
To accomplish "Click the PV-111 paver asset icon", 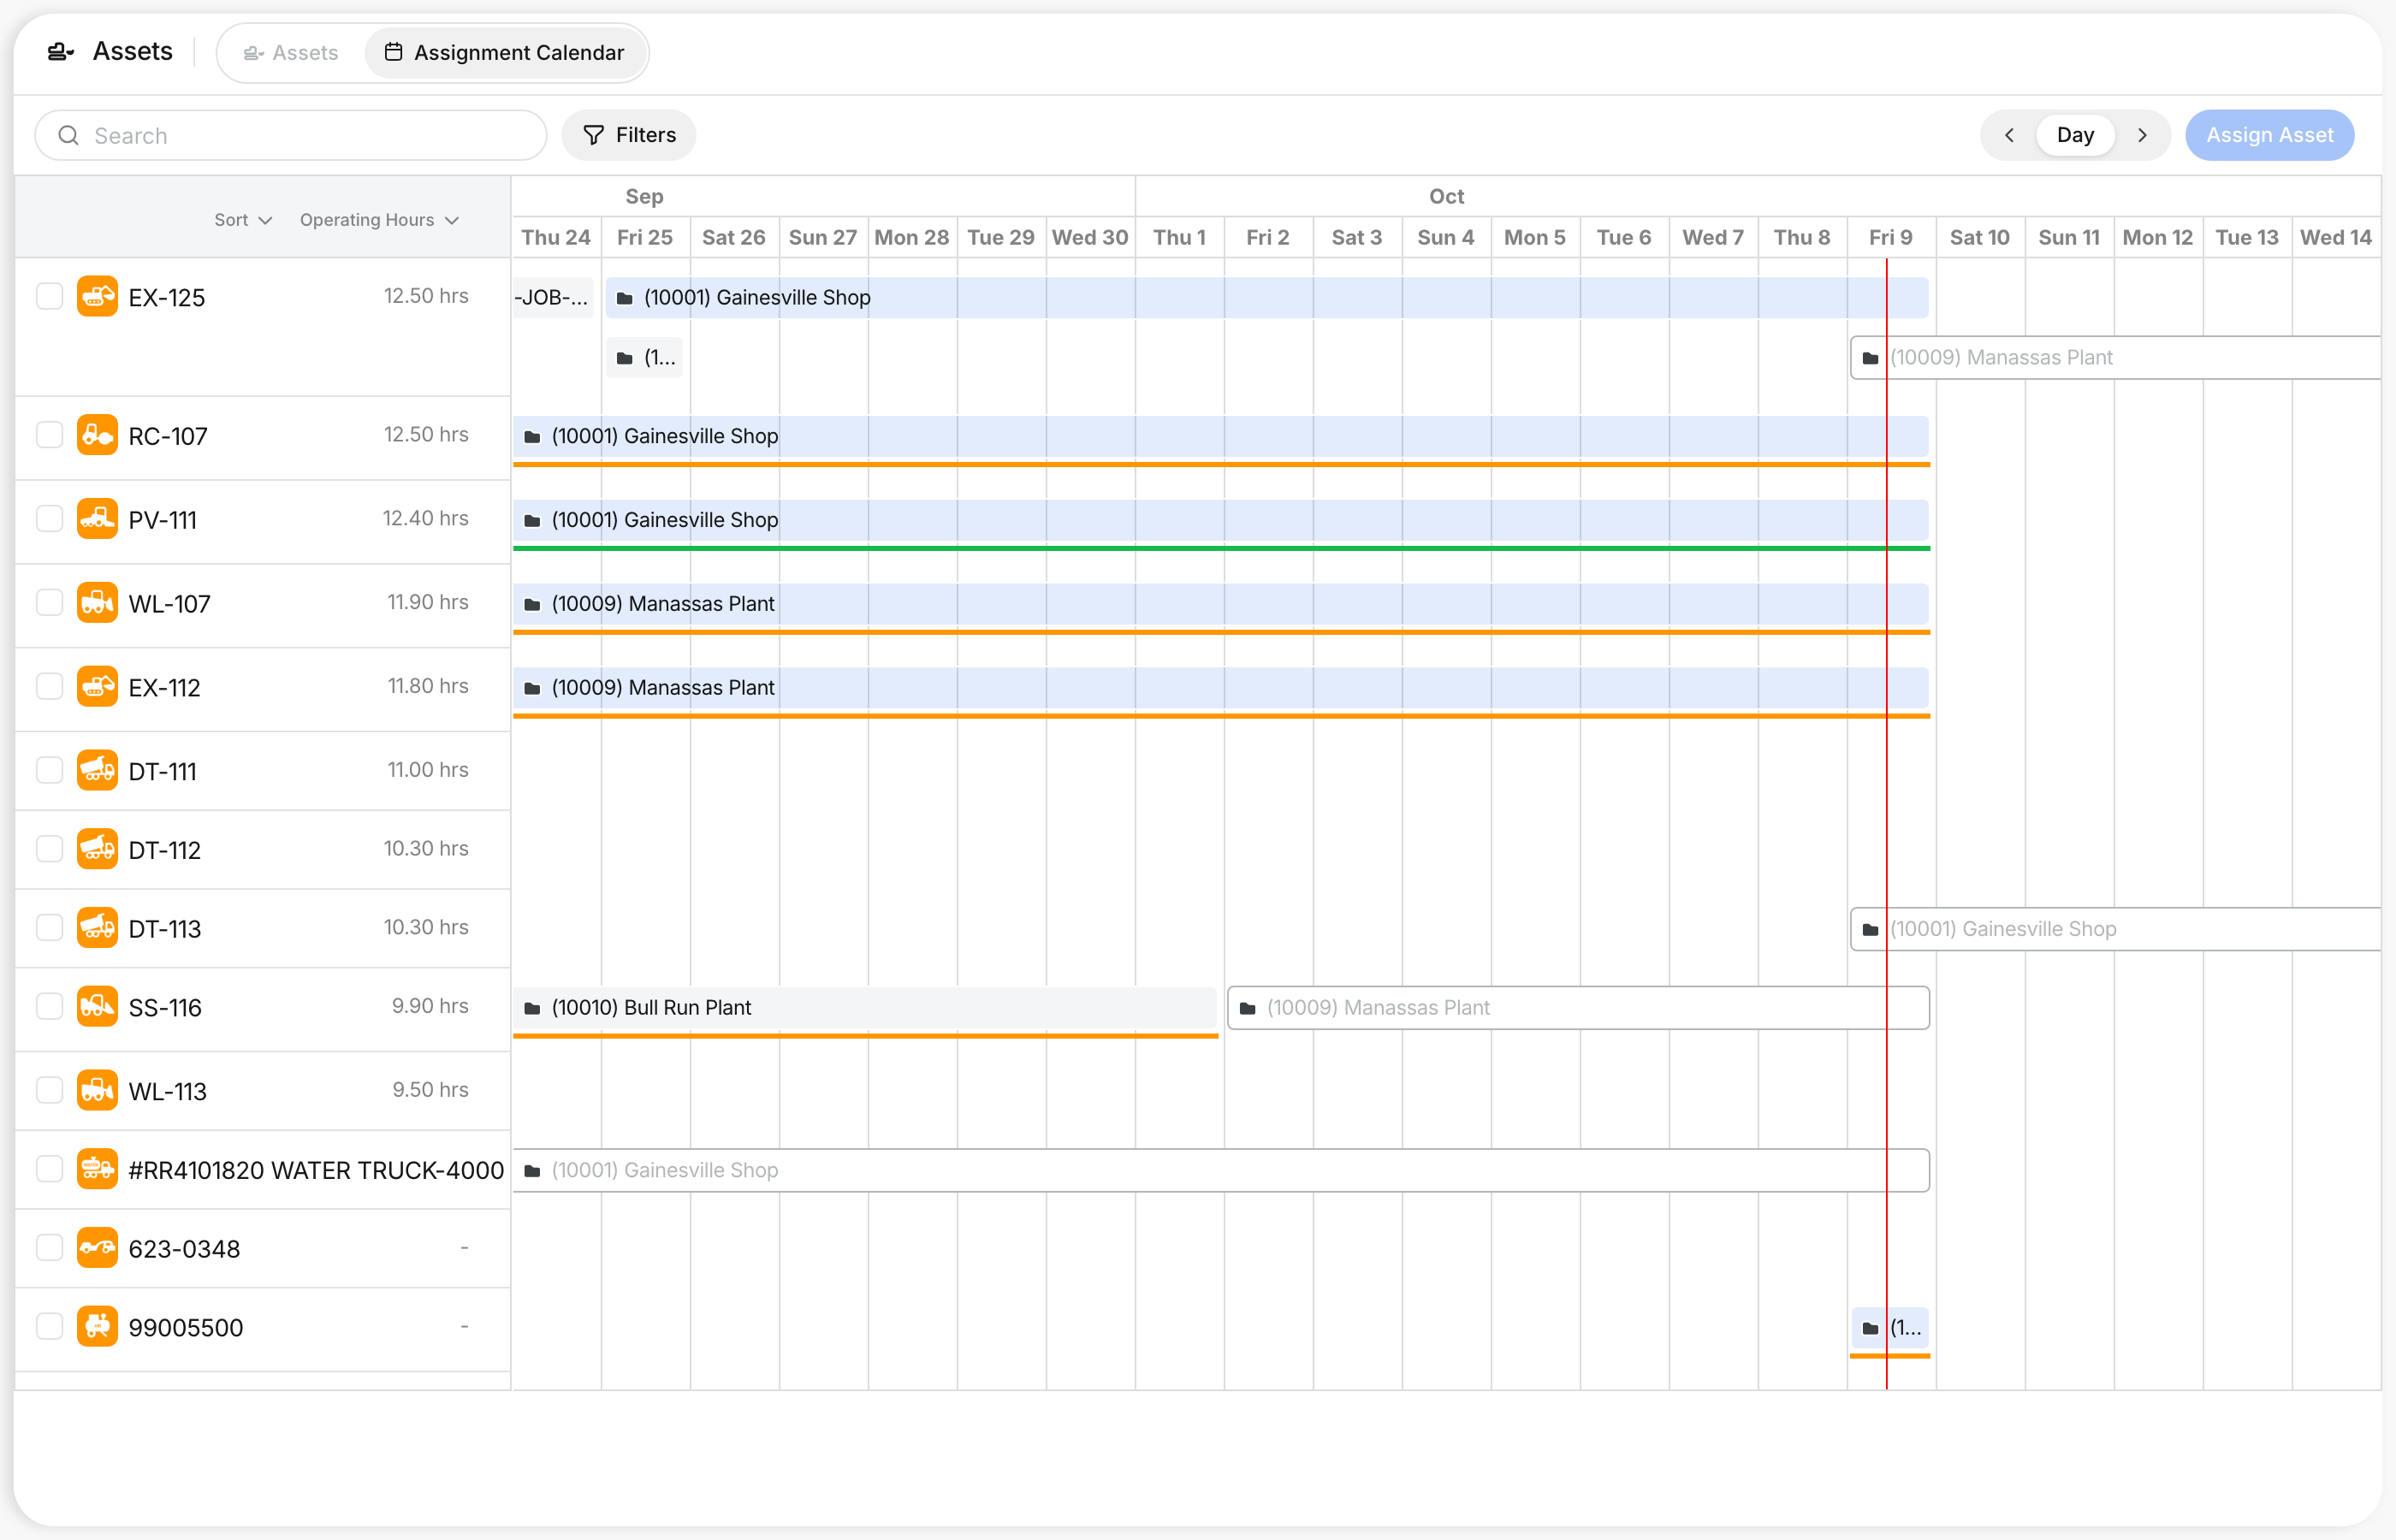I will point(97,519).
